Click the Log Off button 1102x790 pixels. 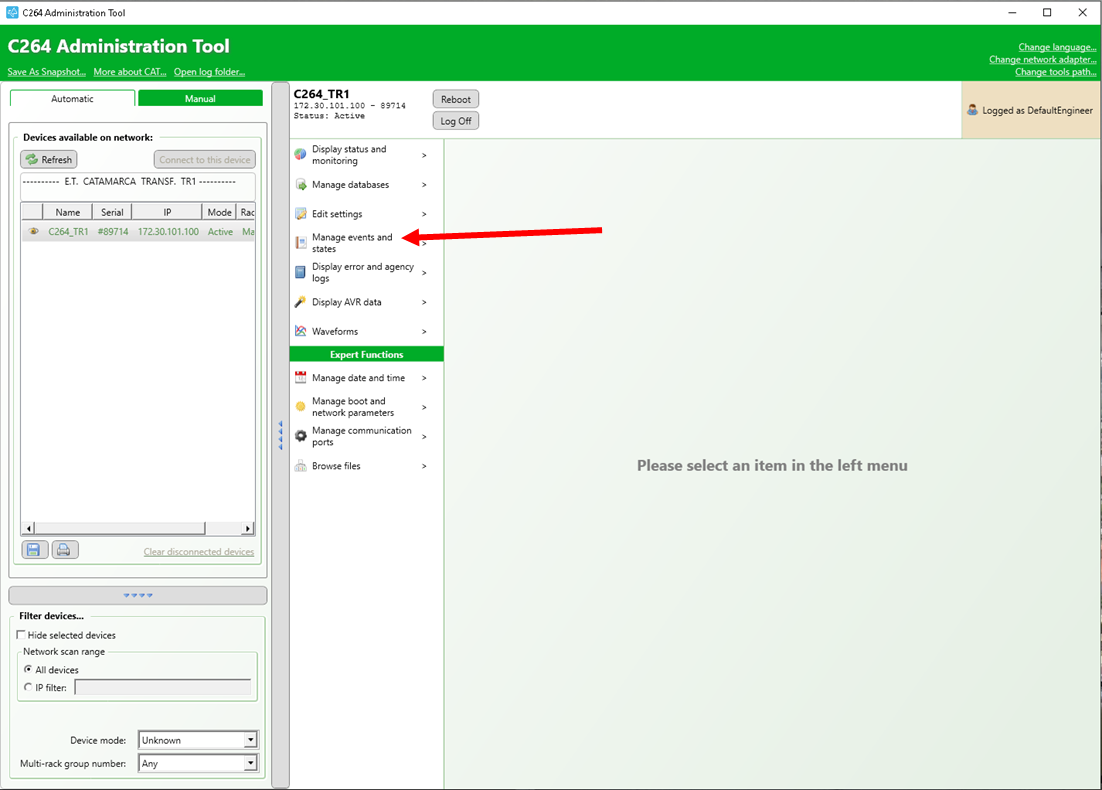(456, 121)
